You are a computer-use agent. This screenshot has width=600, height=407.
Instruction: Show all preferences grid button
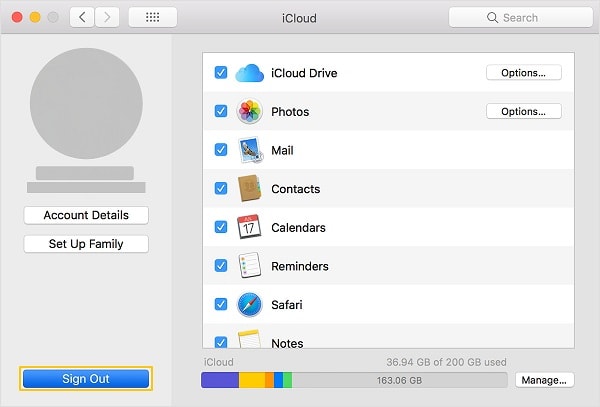point(153,18)
